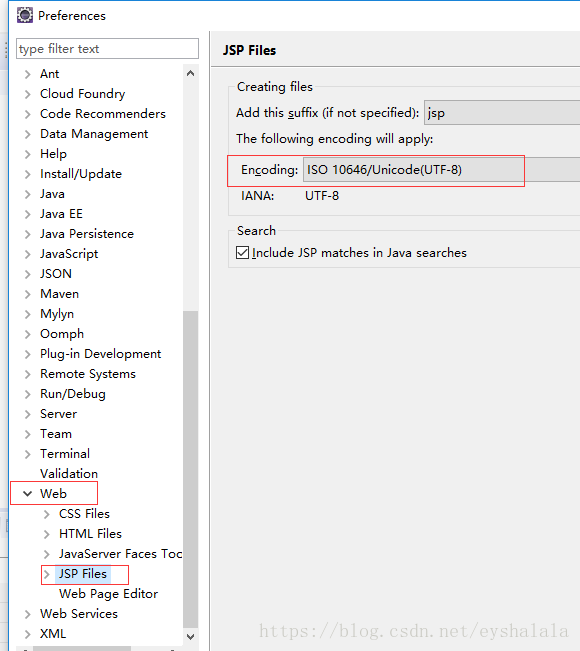Expand the Install/Update node

[x=27, y=174]
